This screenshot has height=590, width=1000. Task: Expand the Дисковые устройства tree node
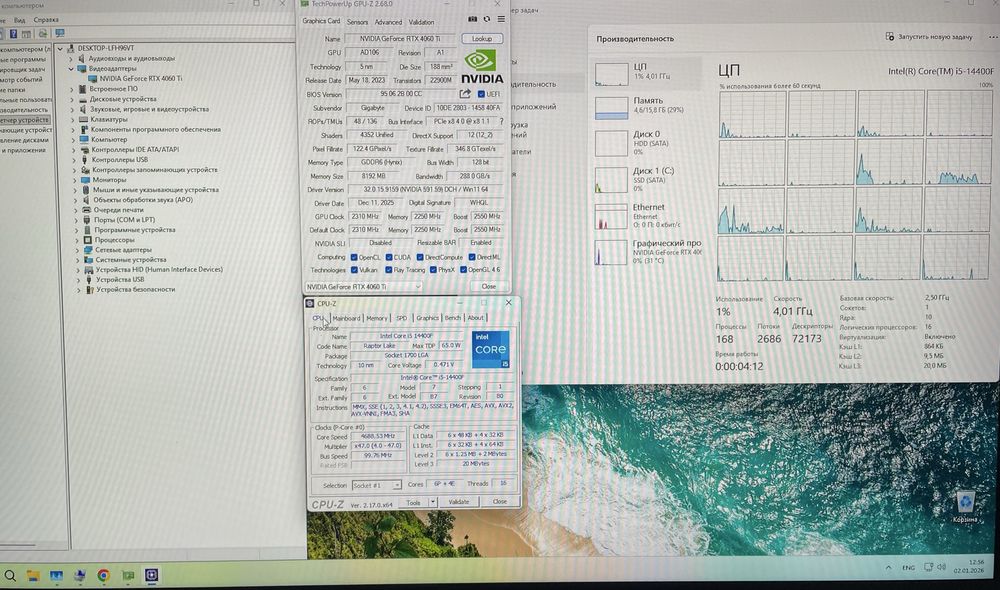click(72, 100)
